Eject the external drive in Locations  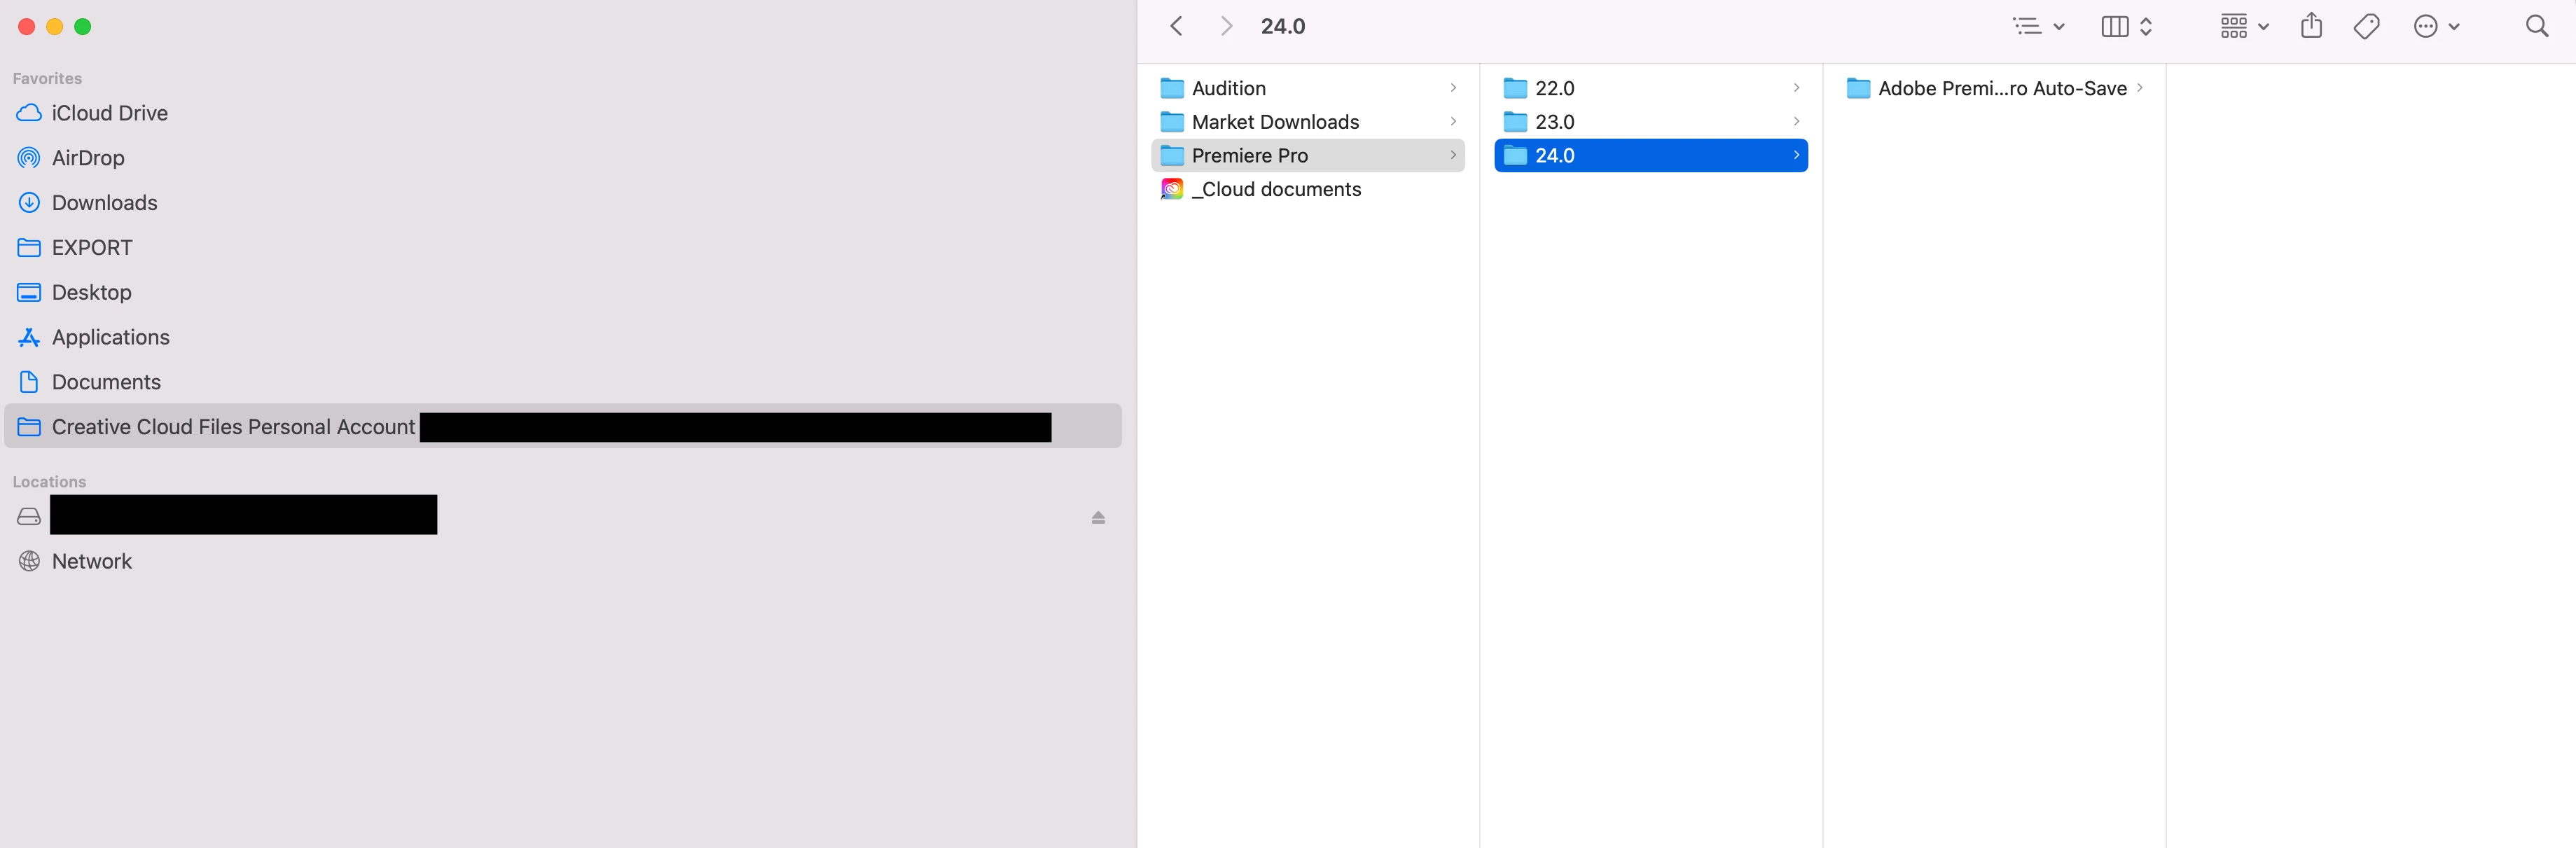pos(1098,517)
